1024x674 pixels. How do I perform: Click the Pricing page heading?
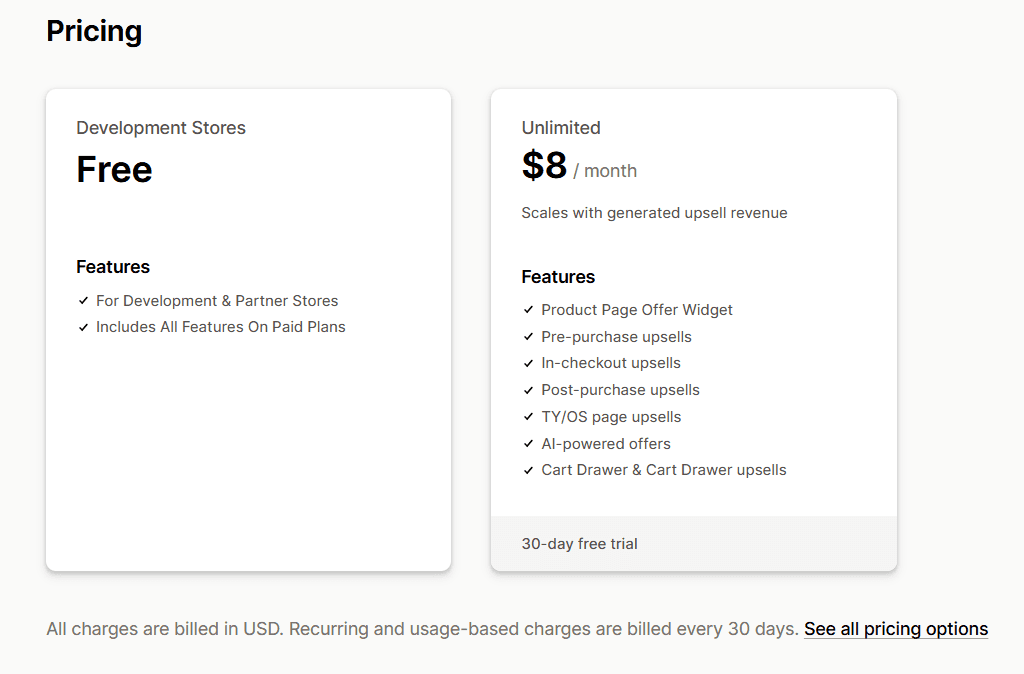94,31
